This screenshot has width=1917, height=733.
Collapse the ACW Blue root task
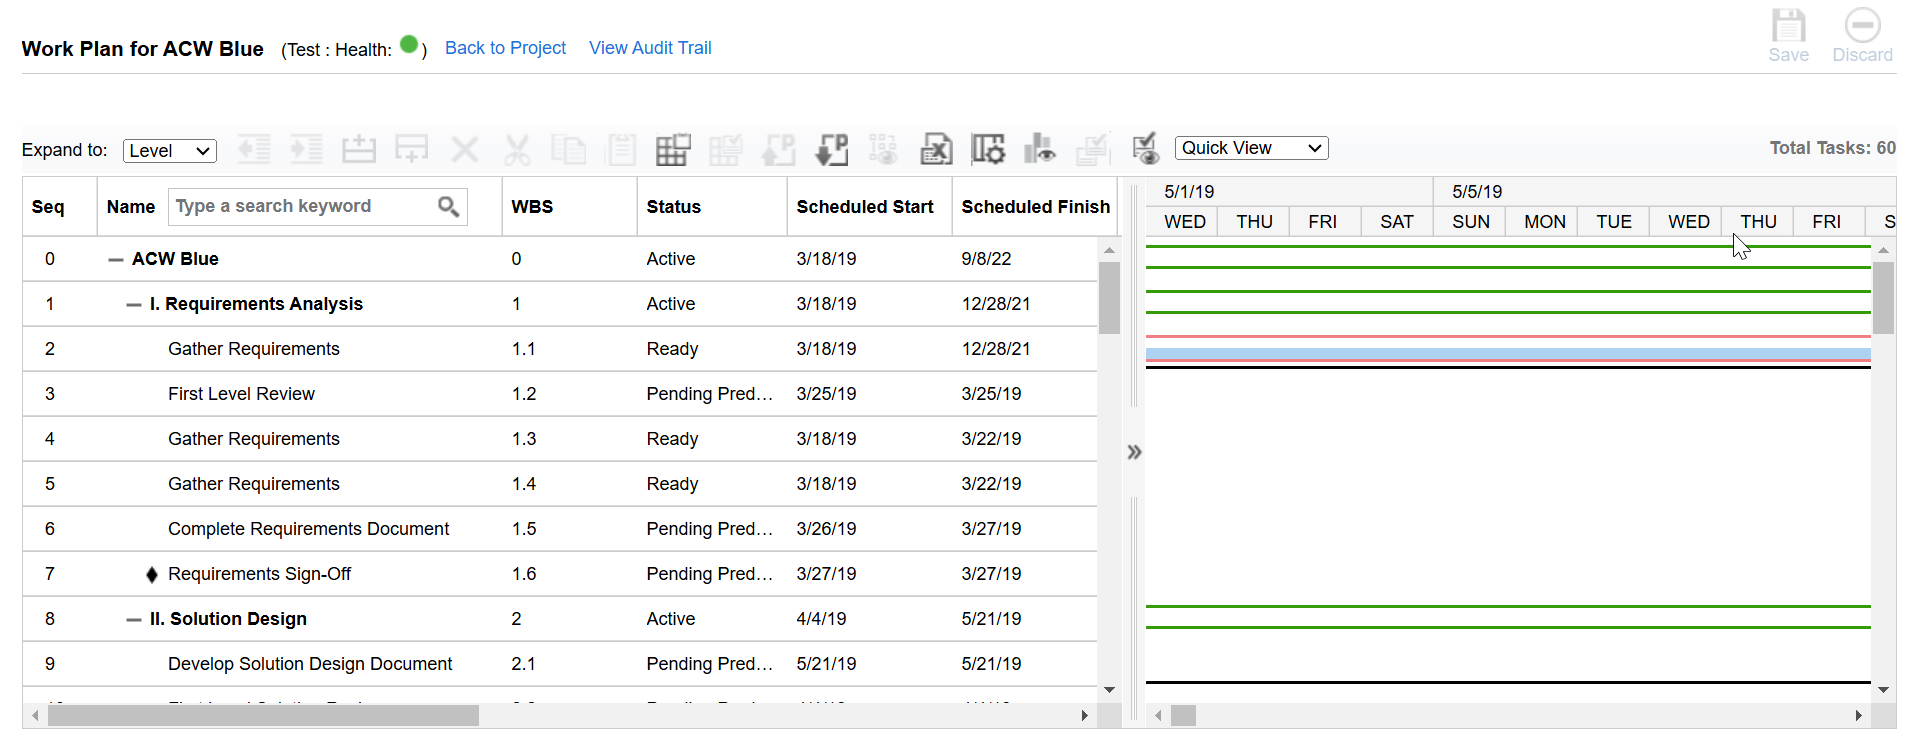pyautogui.click(x=116, y=259)
